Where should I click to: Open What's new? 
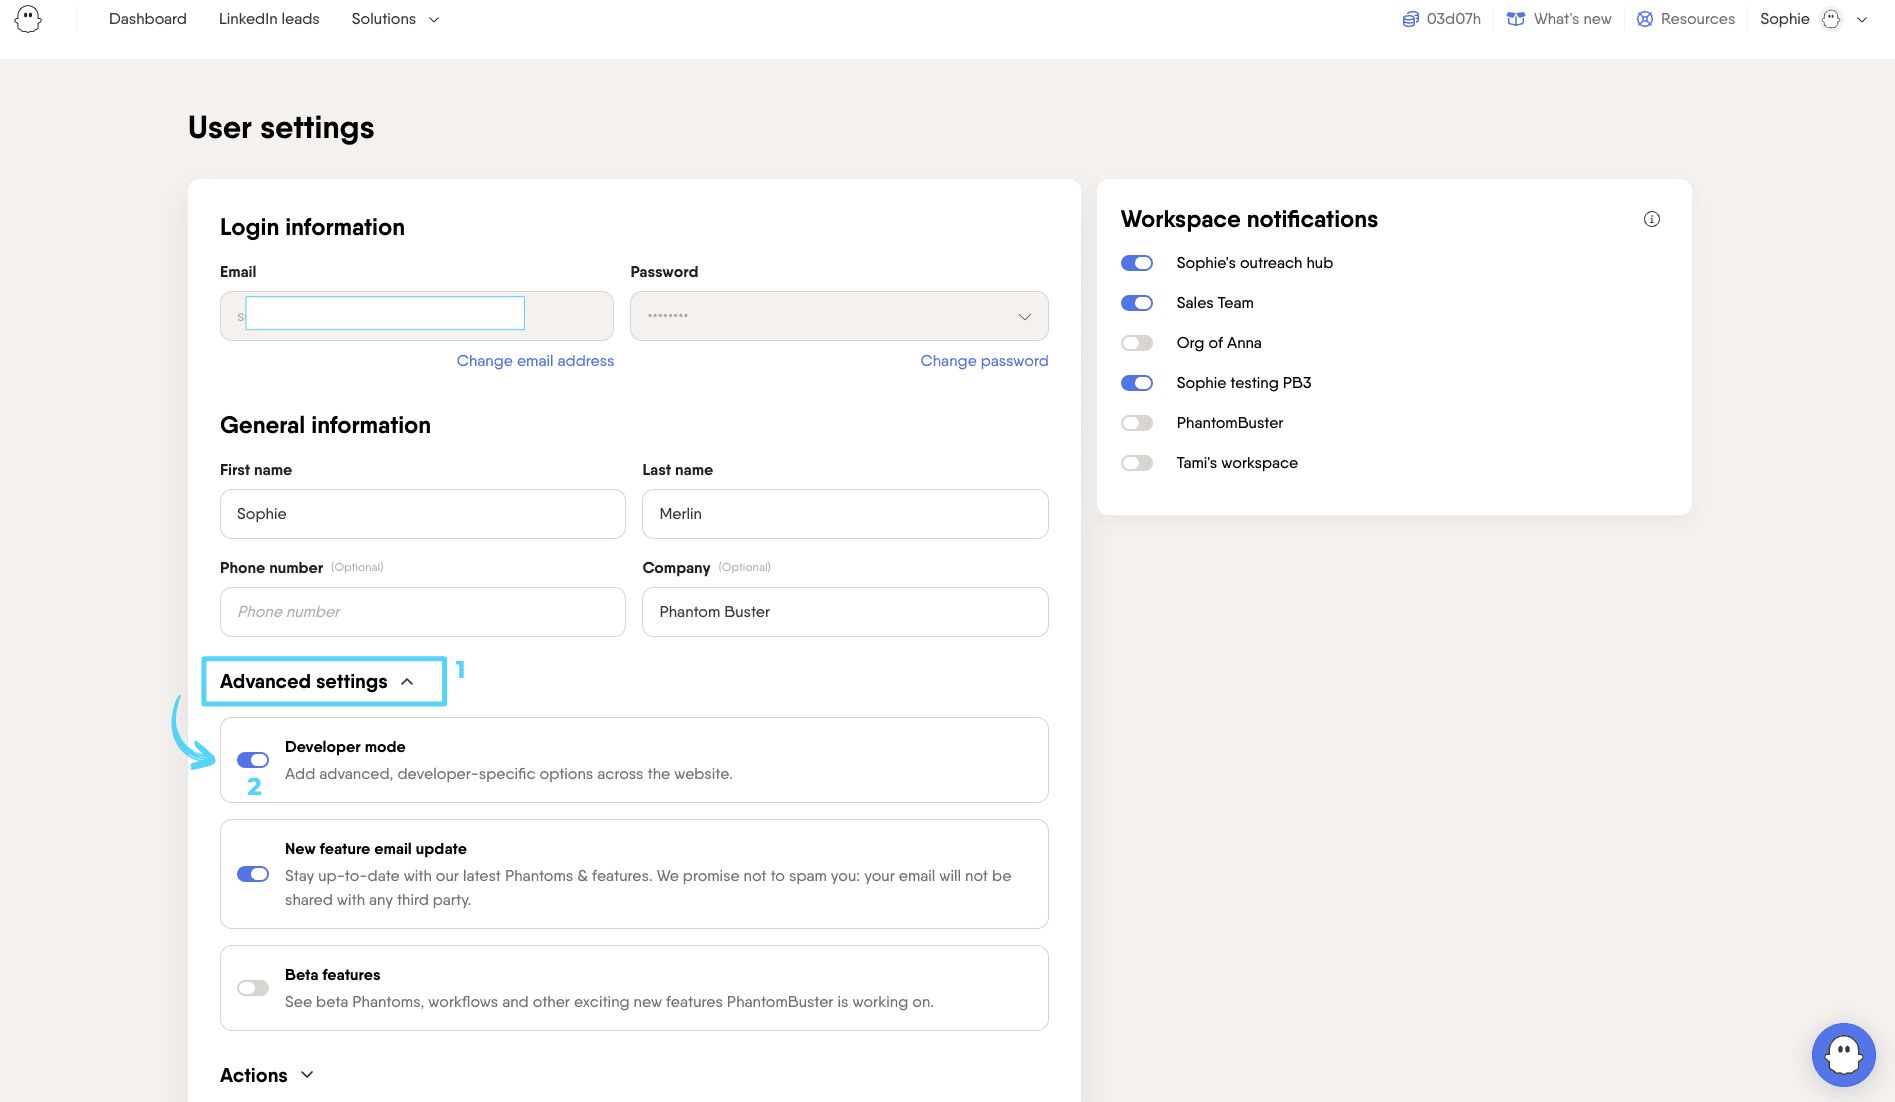point(1572,19)
